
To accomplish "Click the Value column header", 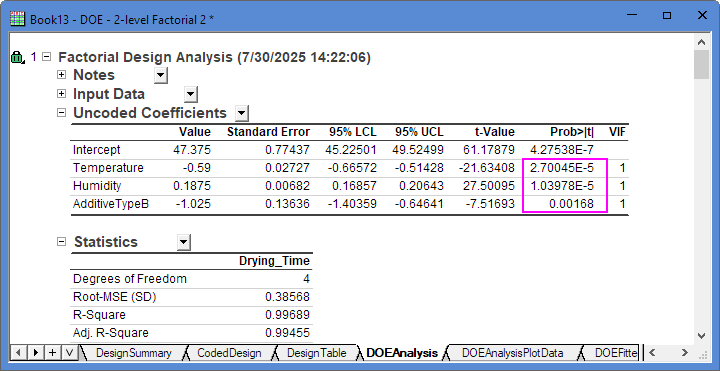I will (195, 132).
